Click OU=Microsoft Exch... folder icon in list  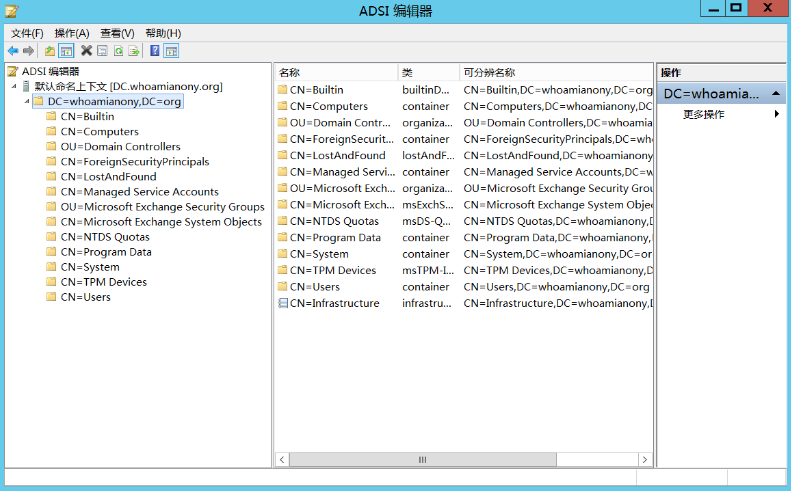click(282, 188)
